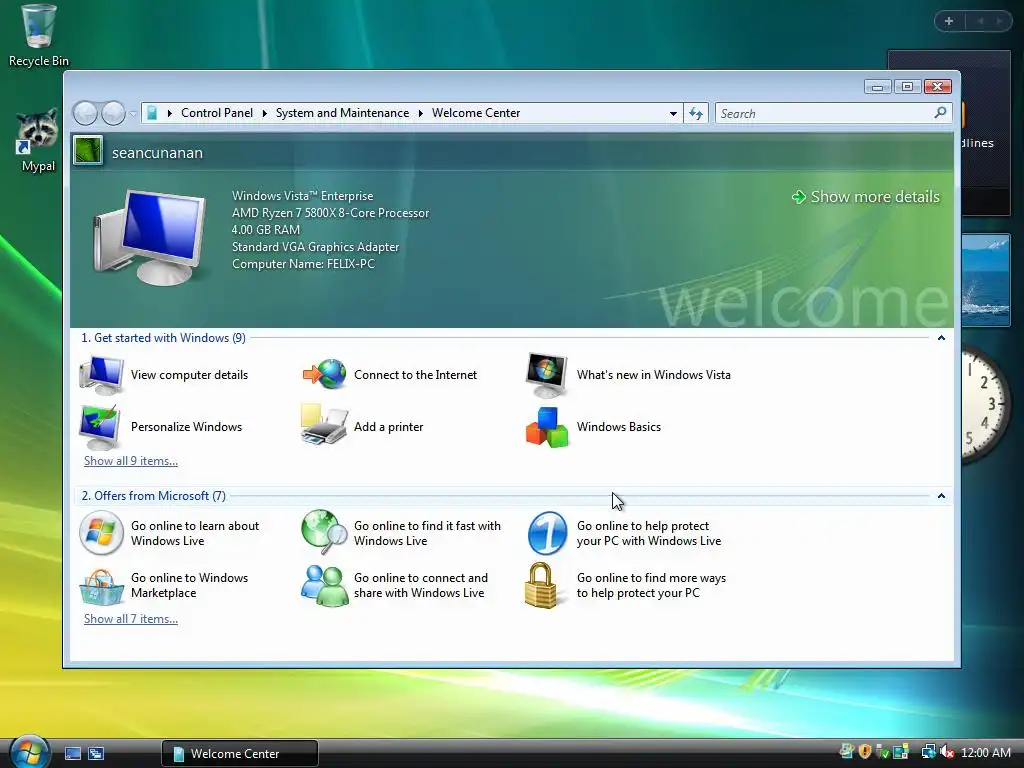The width and height of the screenshot is (1024, 768).
Task: Select the Welcome Center breadcrumb
Action: (476, 113)
